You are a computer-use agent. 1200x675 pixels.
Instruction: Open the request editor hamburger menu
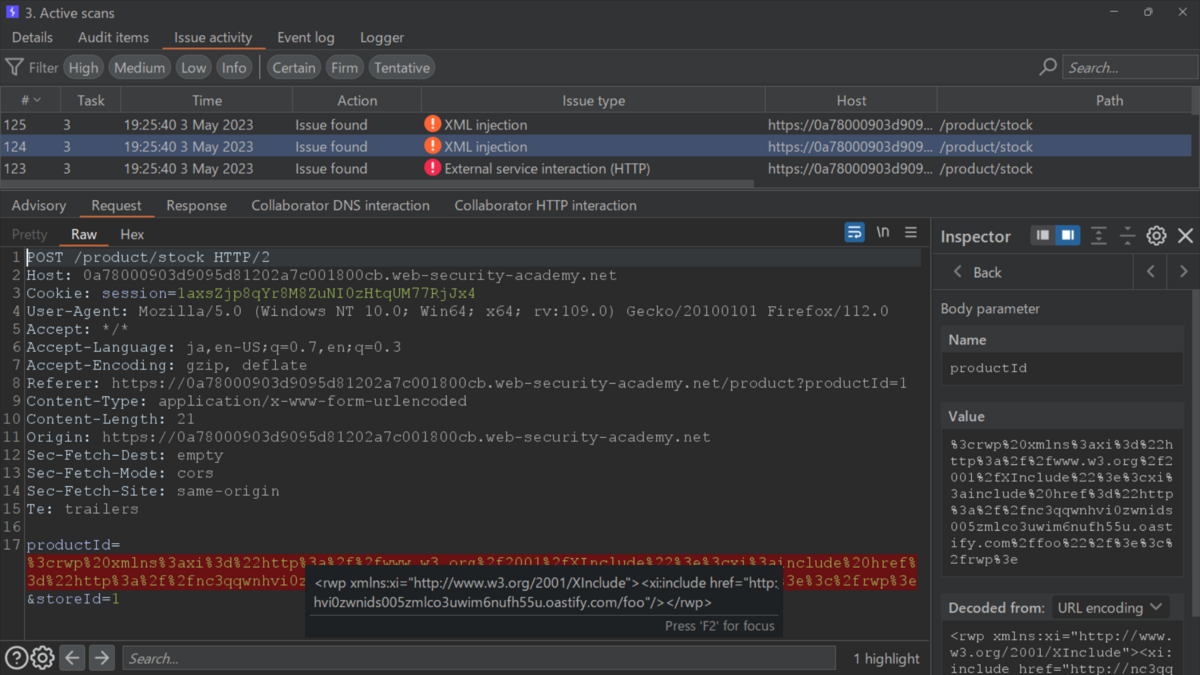(911, 232)
